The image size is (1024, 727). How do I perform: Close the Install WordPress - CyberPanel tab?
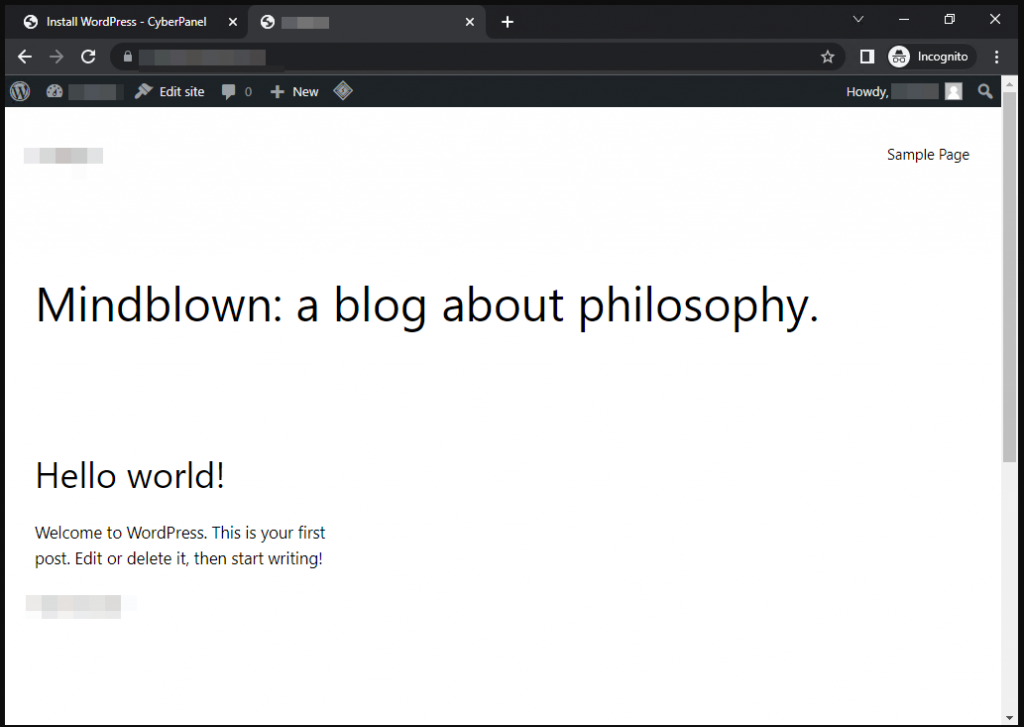232,22
